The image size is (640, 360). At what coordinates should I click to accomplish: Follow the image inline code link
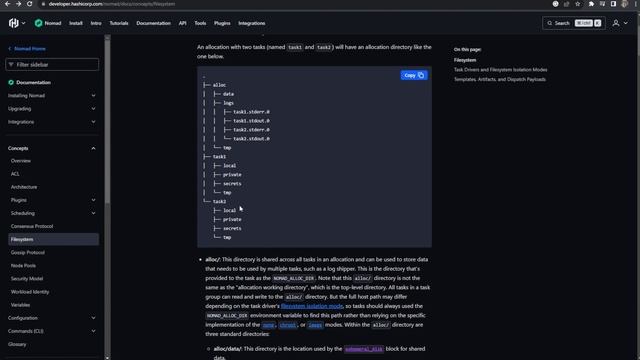pyautogui.click(x=315, y=325)
